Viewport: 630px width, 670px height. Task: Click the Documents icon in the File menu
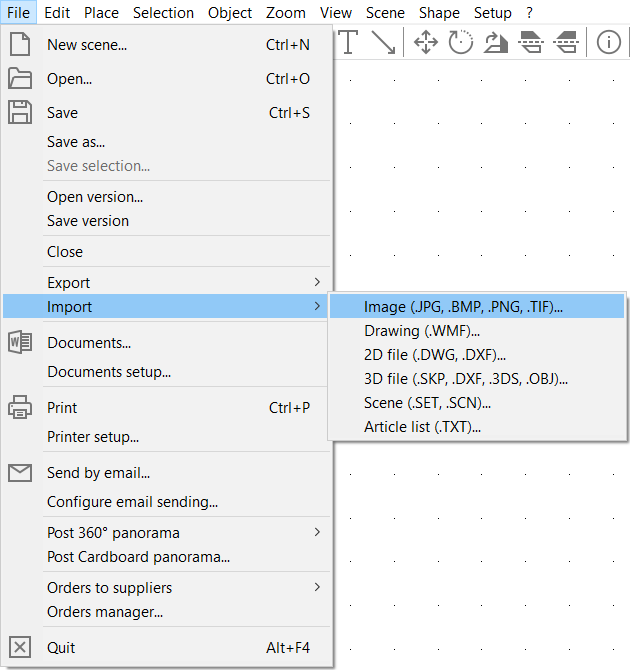click(x=20, y=343)
